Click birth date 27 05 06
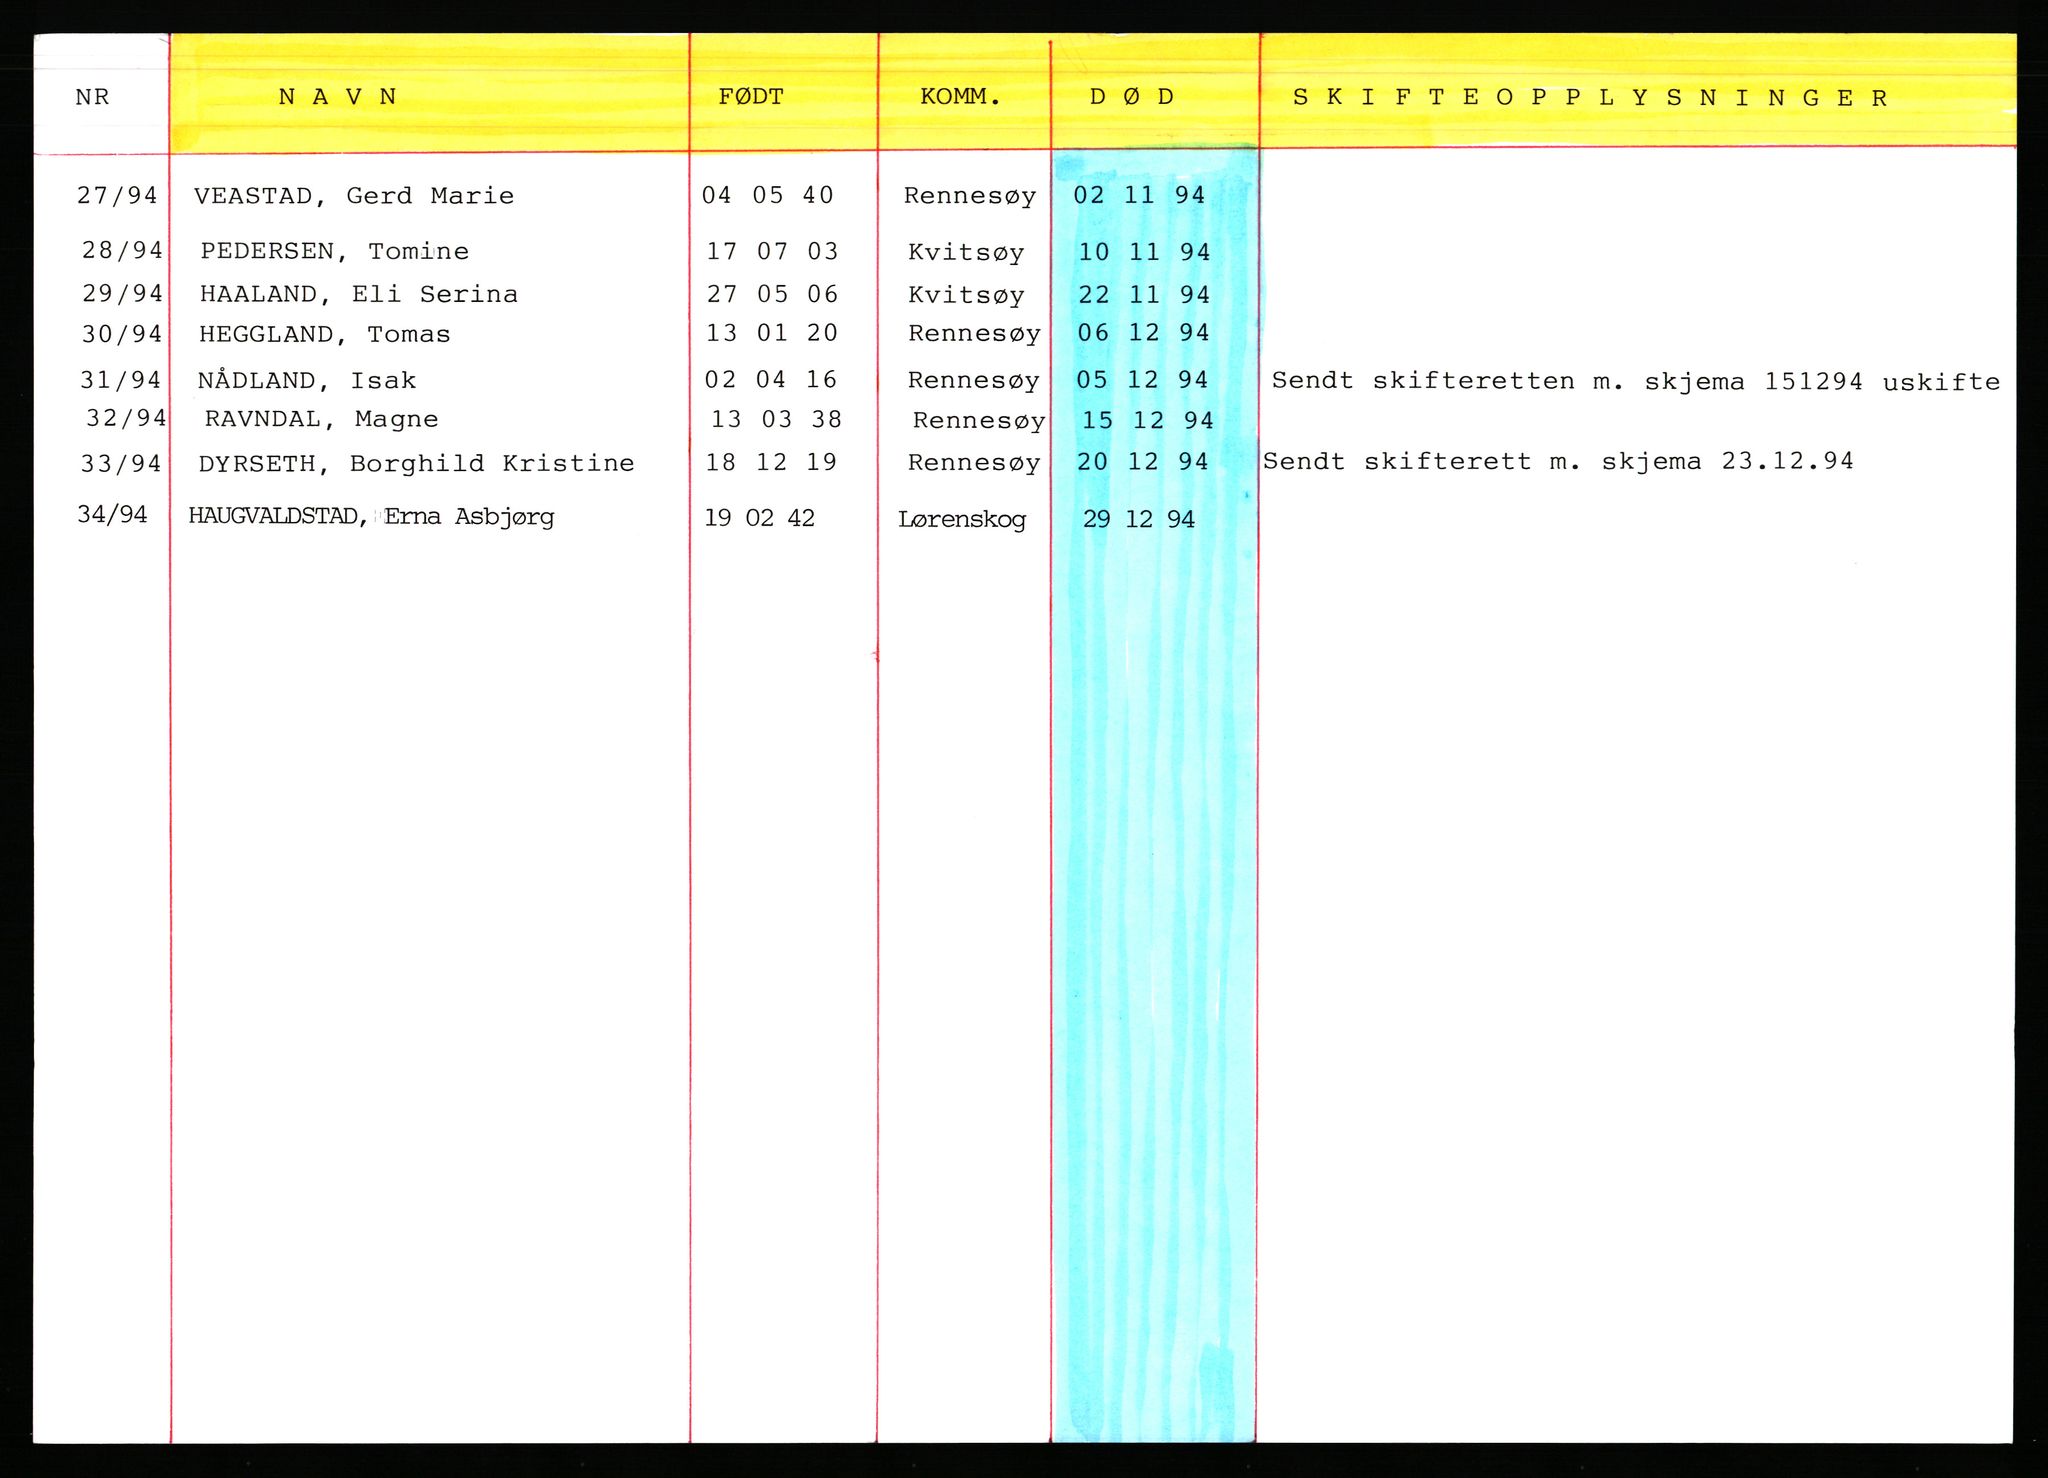The image size is (2048, 1478). 772,294
